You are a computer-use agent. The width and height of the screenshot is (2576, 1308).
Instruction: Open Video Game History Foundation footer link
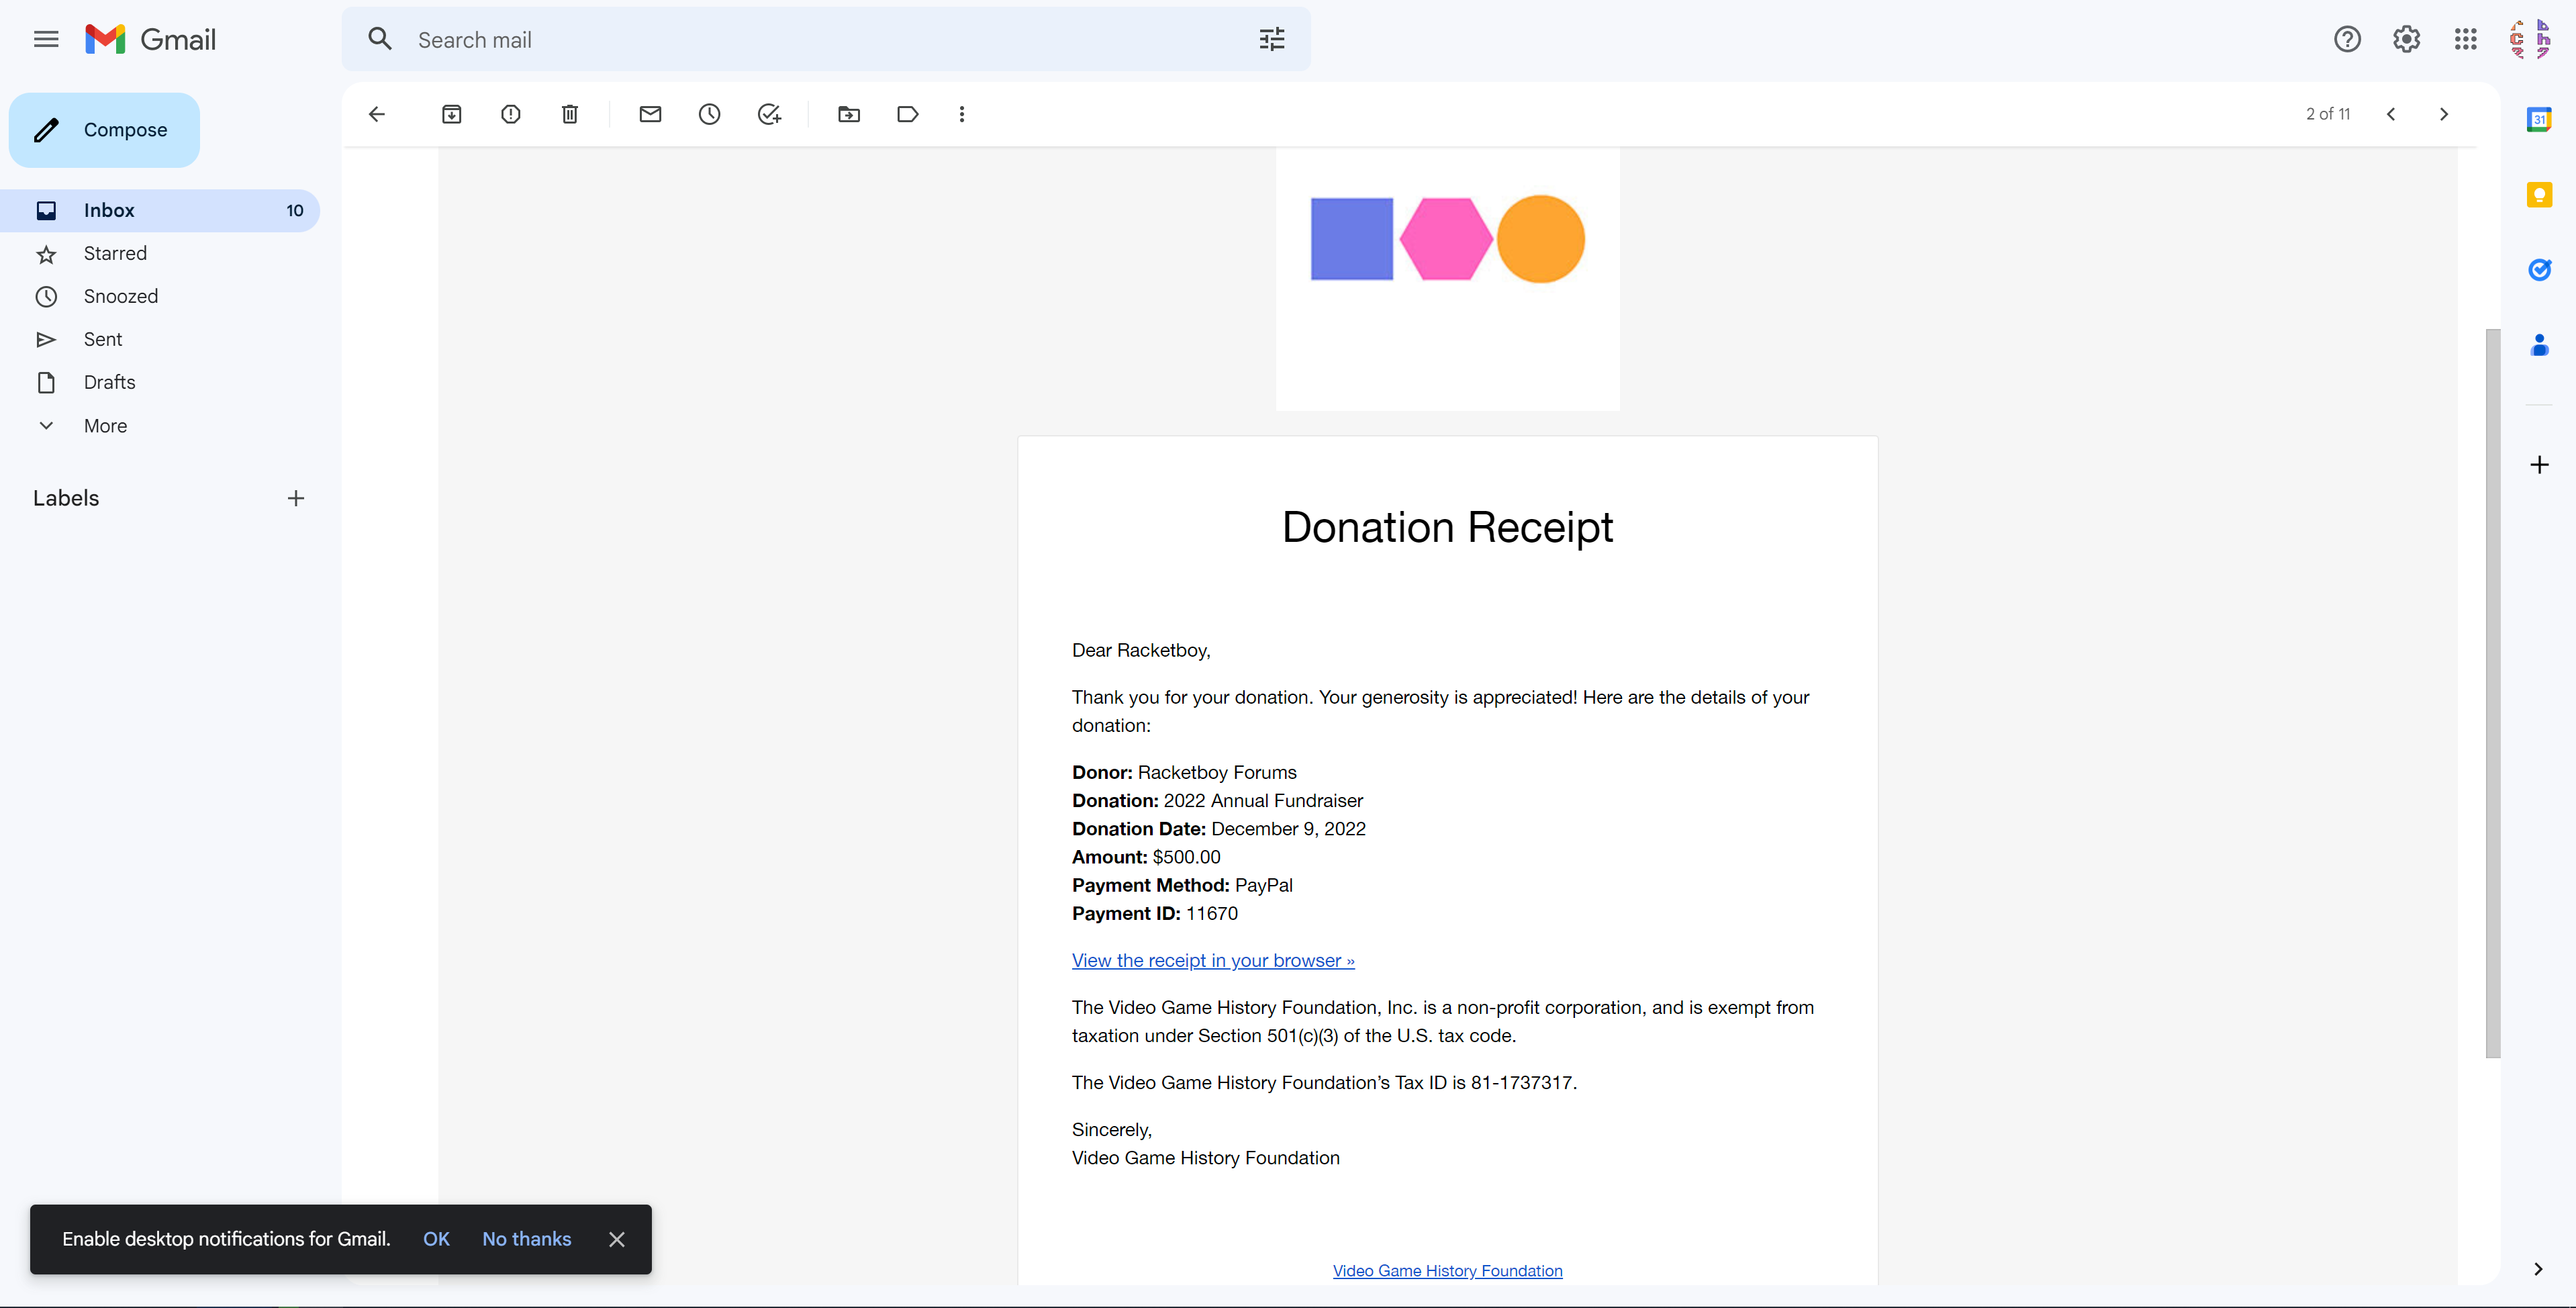click(x=1447, y=1270)
